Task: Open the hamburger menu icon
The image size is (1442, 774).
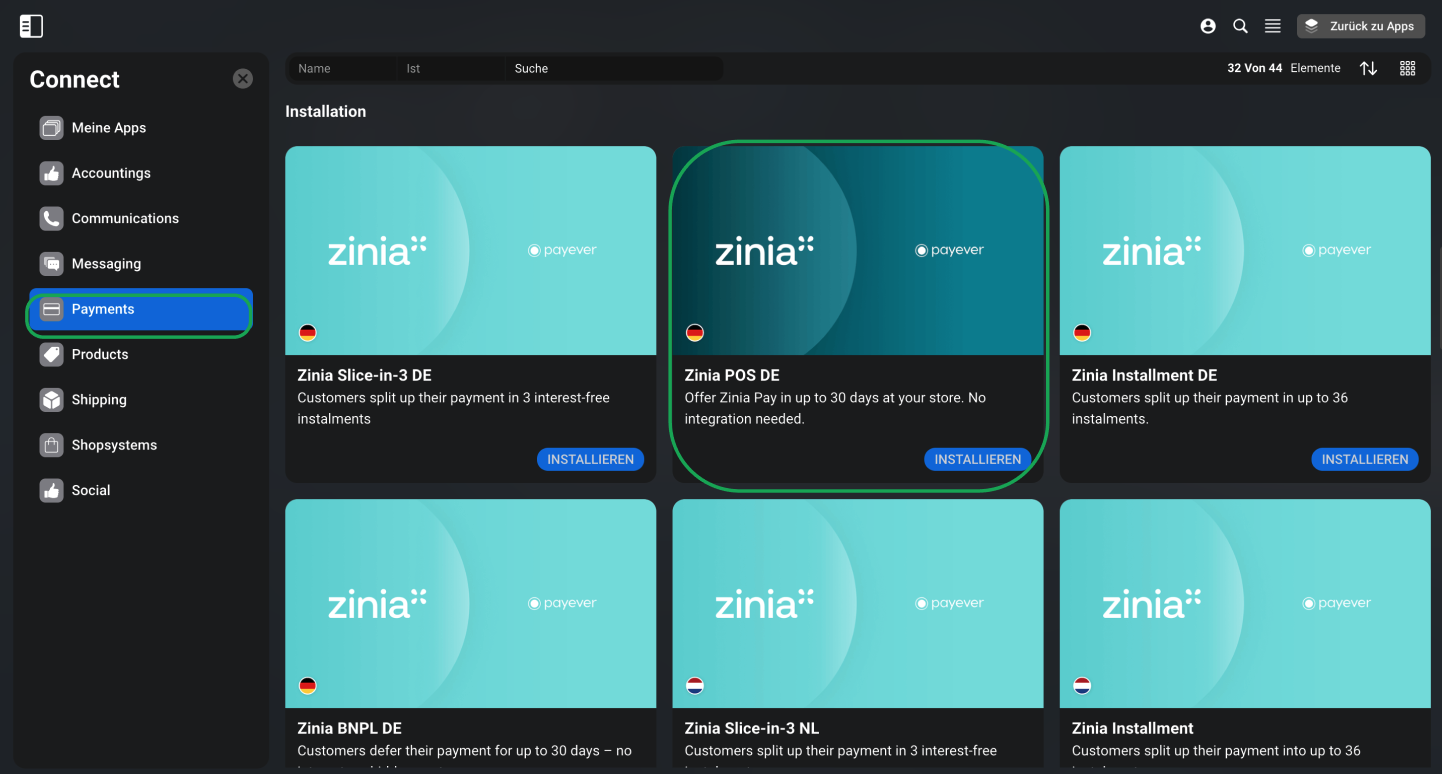Action: tap(1273, 26)
